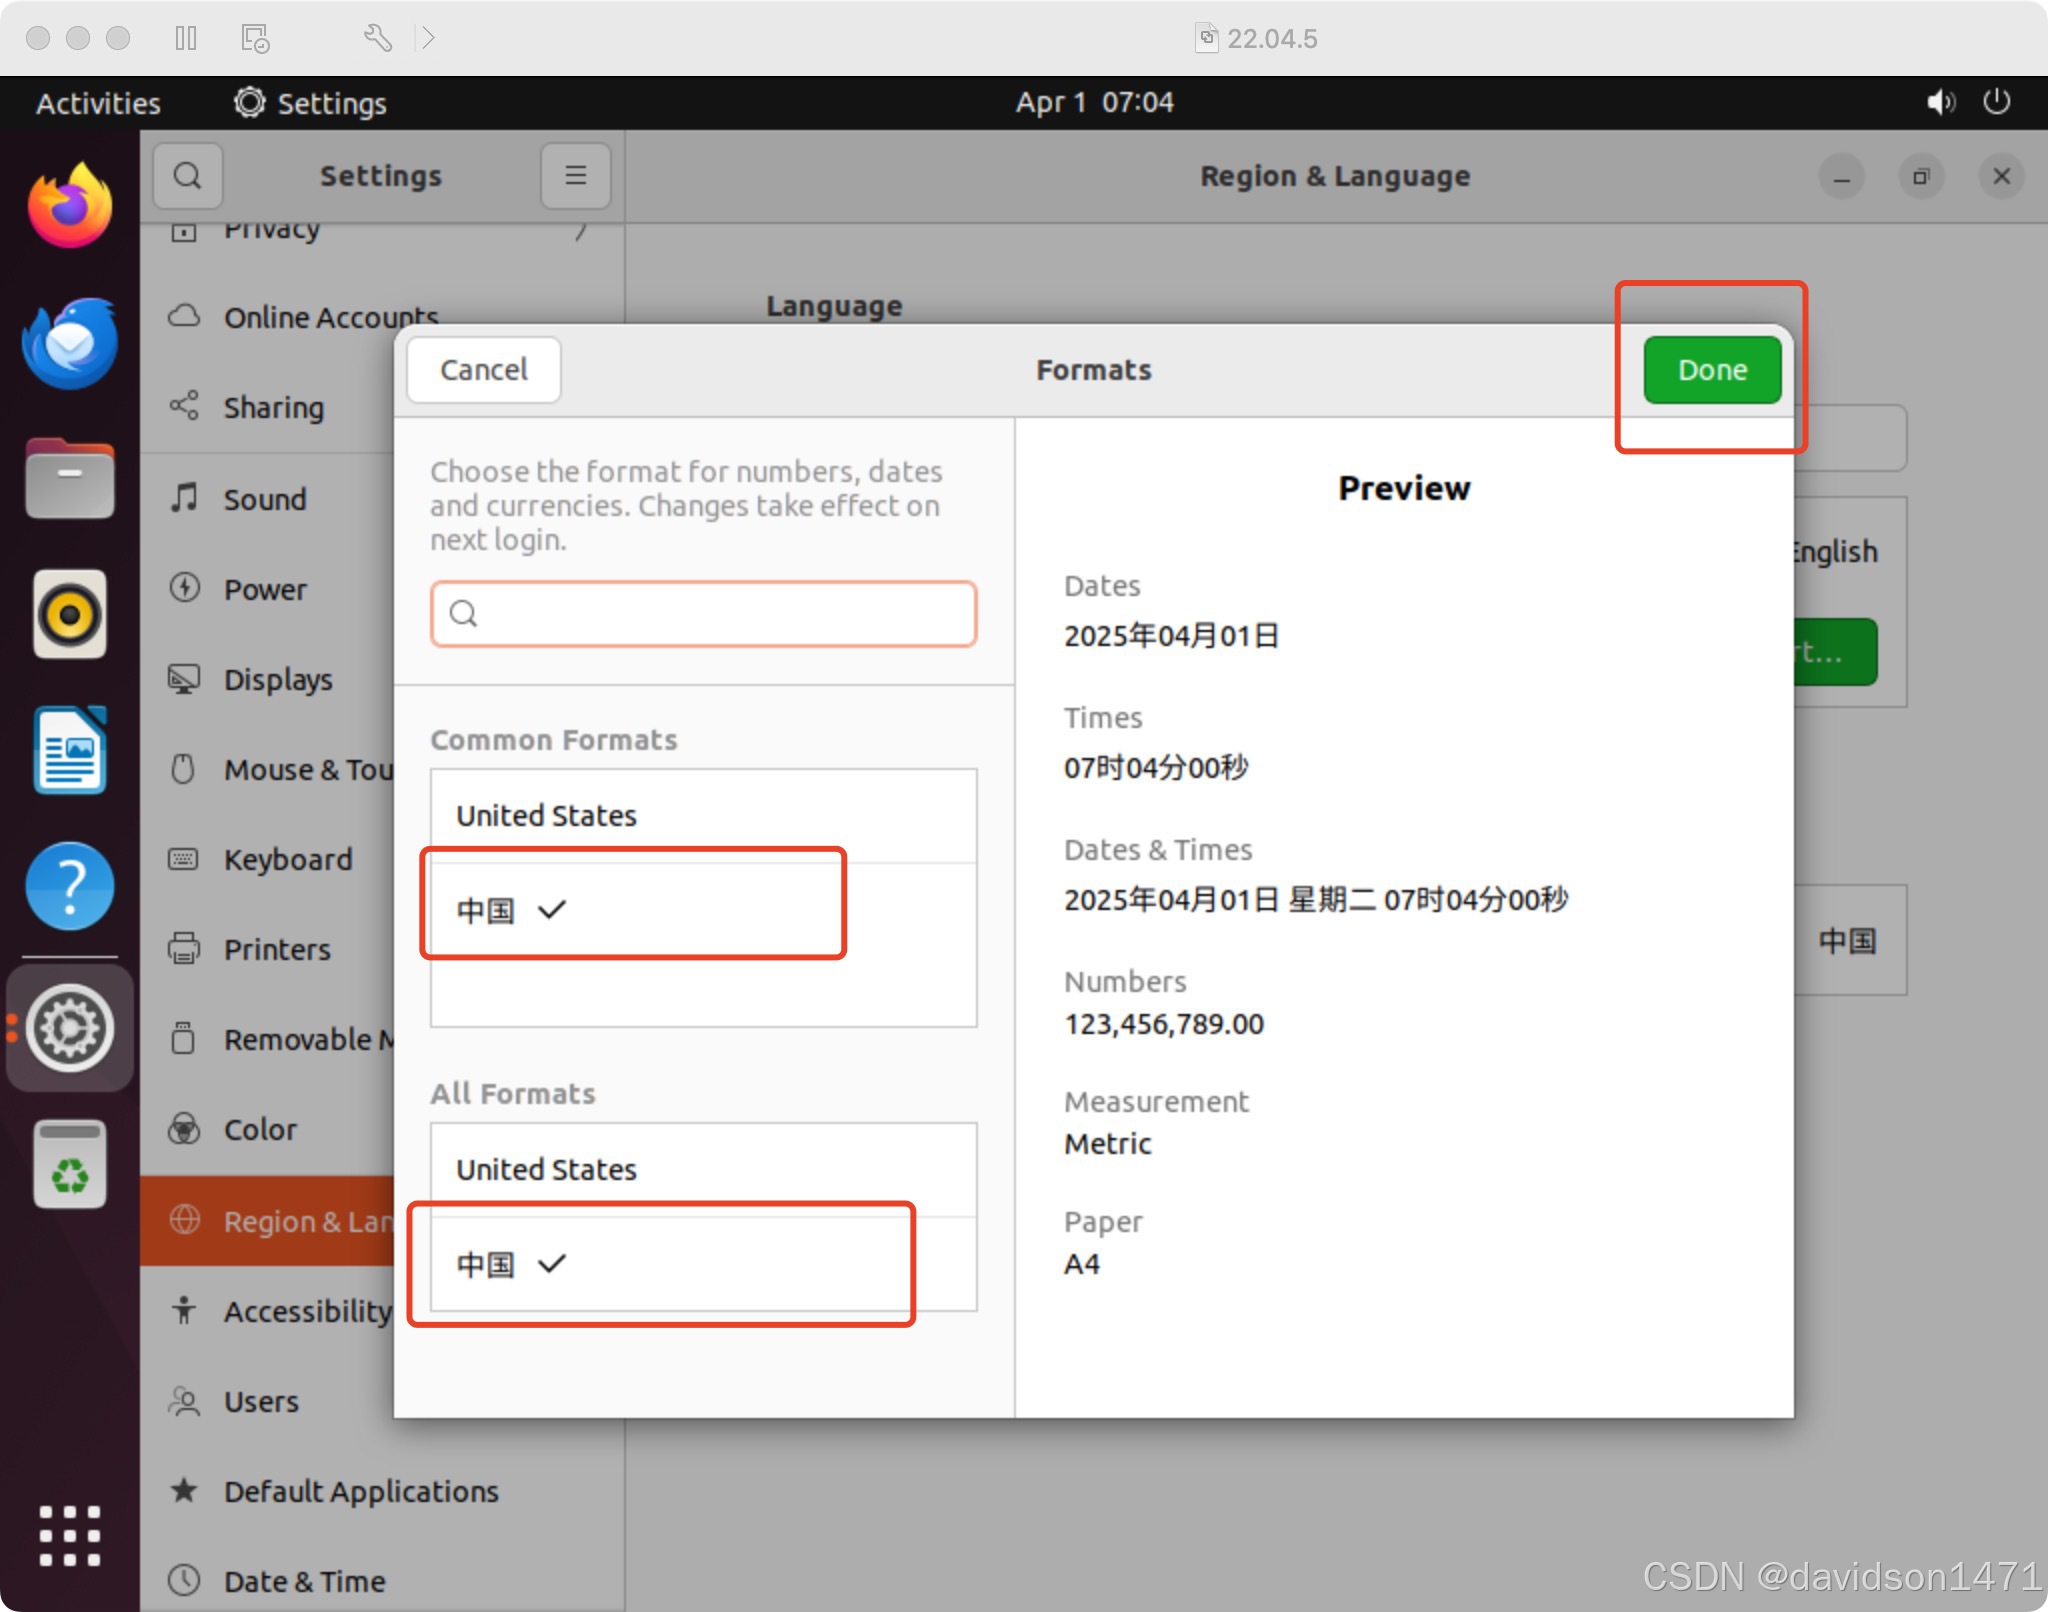
Task: Open the Settings hamburger menu
Action: click(575, 176)
